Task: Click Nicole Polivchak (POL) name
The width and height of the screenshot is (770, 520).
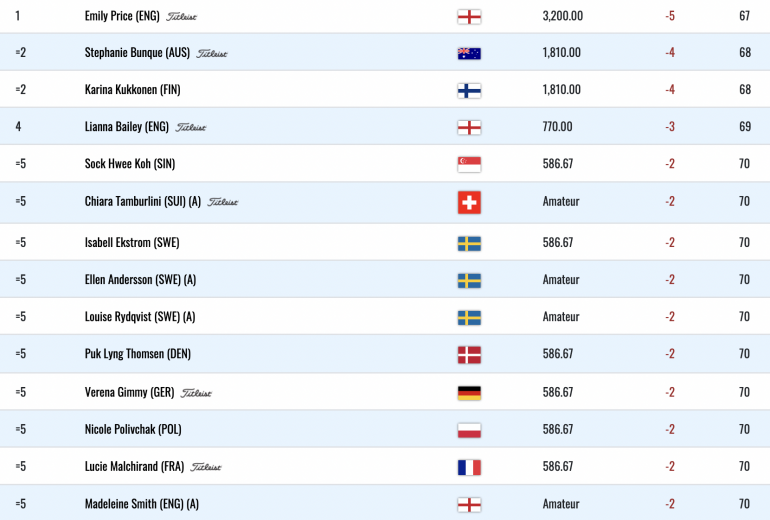Action: pos(133,430)
